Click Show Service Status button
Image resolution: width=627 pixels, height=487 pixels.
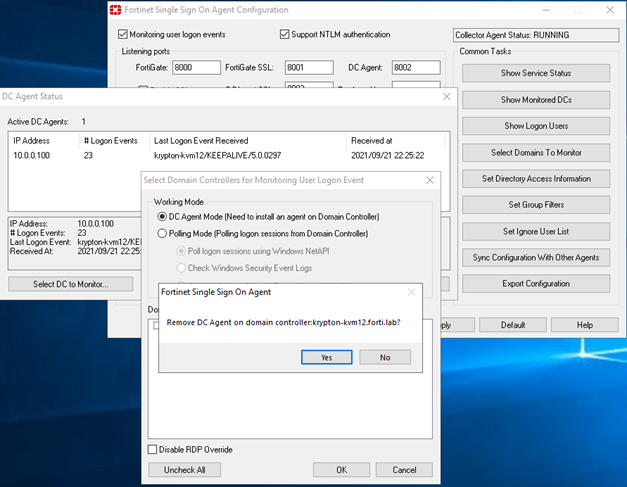(536, 73)
